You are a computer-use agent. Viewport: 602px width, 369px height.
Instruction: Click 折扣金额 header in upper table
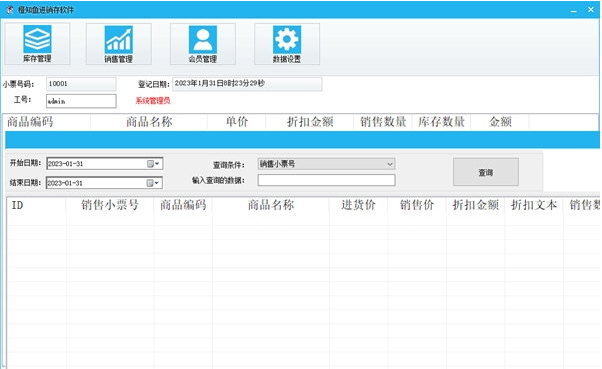pos(310,122)
